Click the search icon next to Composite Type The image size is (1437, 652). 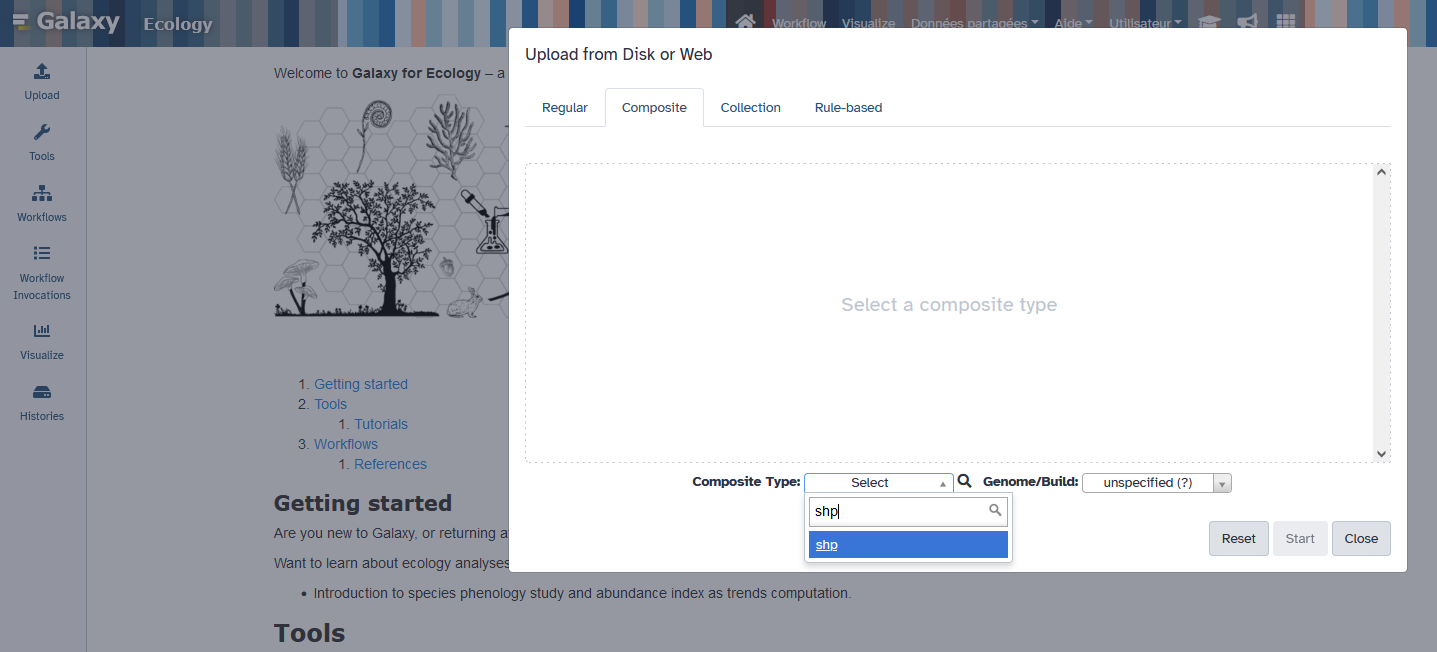(965, 481)
